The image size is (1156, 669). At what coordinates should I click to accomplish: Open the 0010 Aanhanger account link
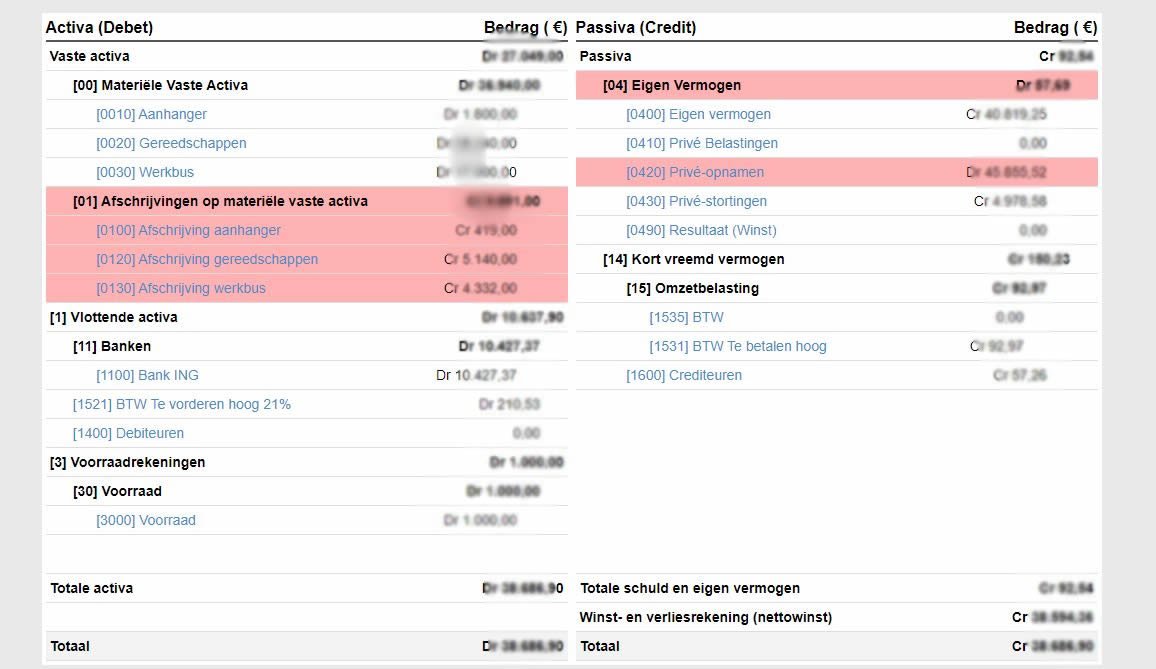pos(151,114)
